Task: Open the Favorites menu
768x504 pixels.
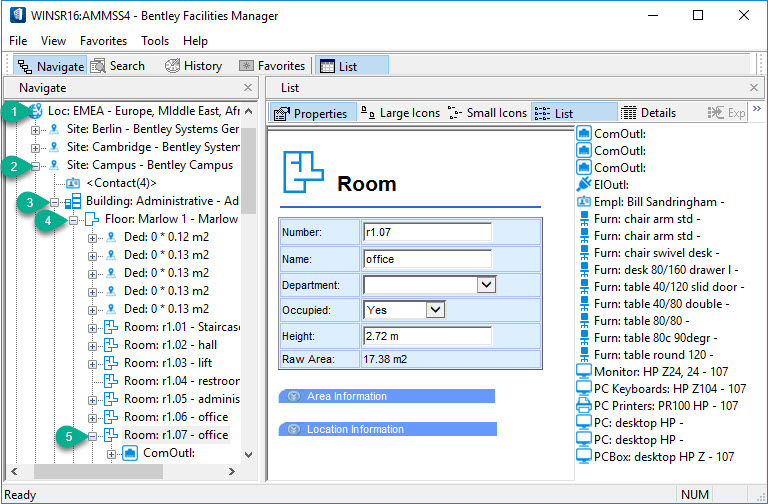Action: tap(103, 41)
